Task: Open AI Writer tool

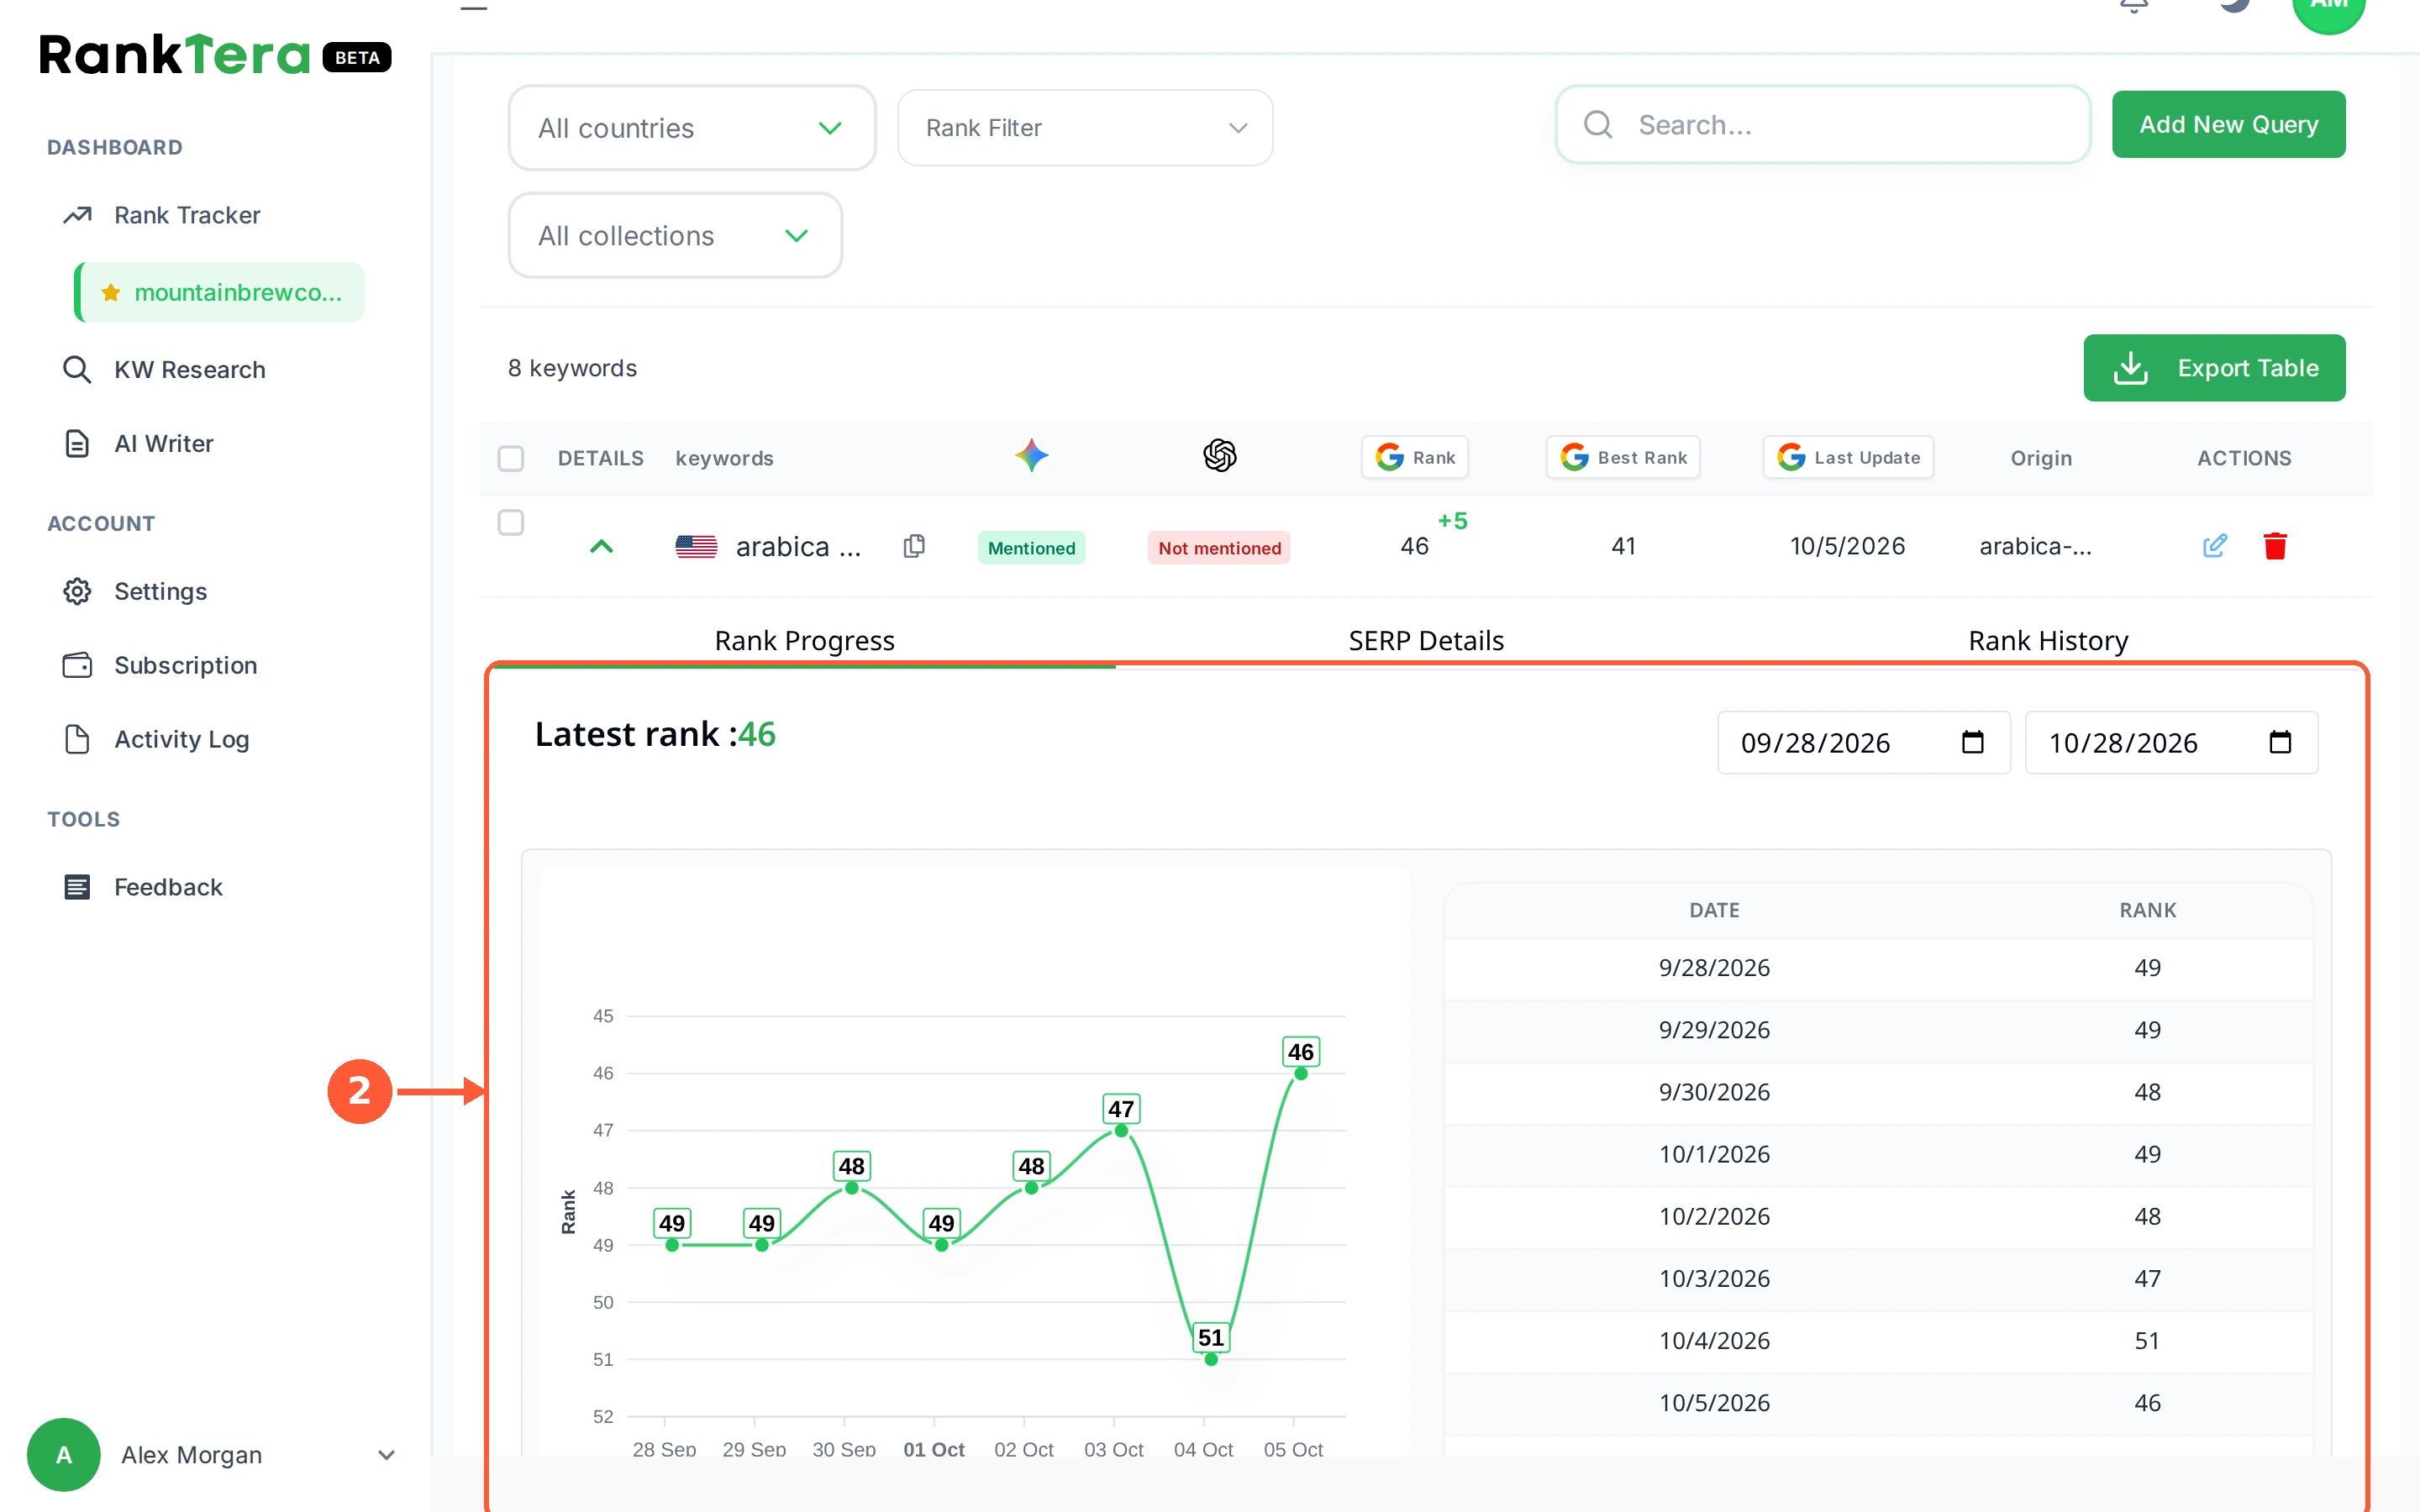Action: (163, 443)
